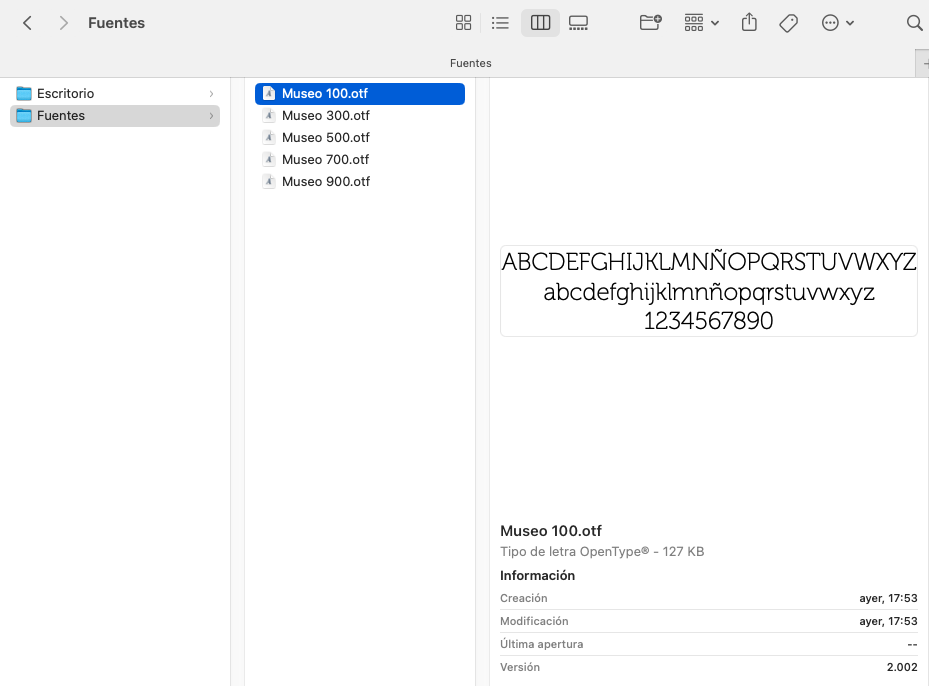Go forward with the right chevron
The image size is (929, 686).
coord(63,23)
